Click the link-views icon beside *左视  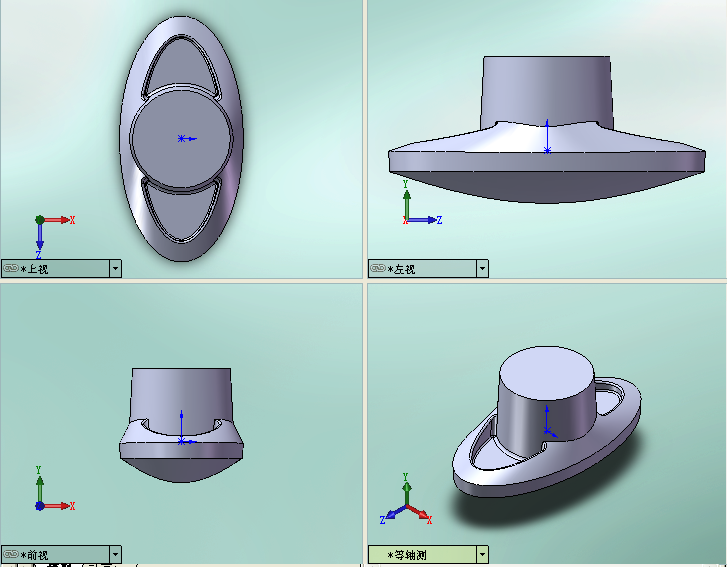click(x=378, y=268)
